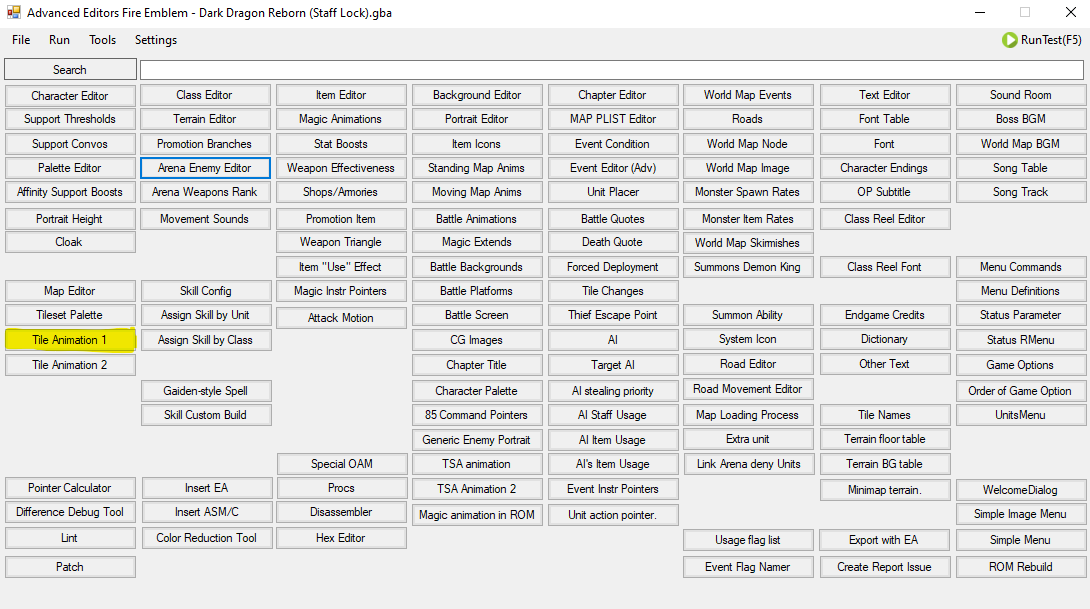Open Game Options

(1020, 365)
